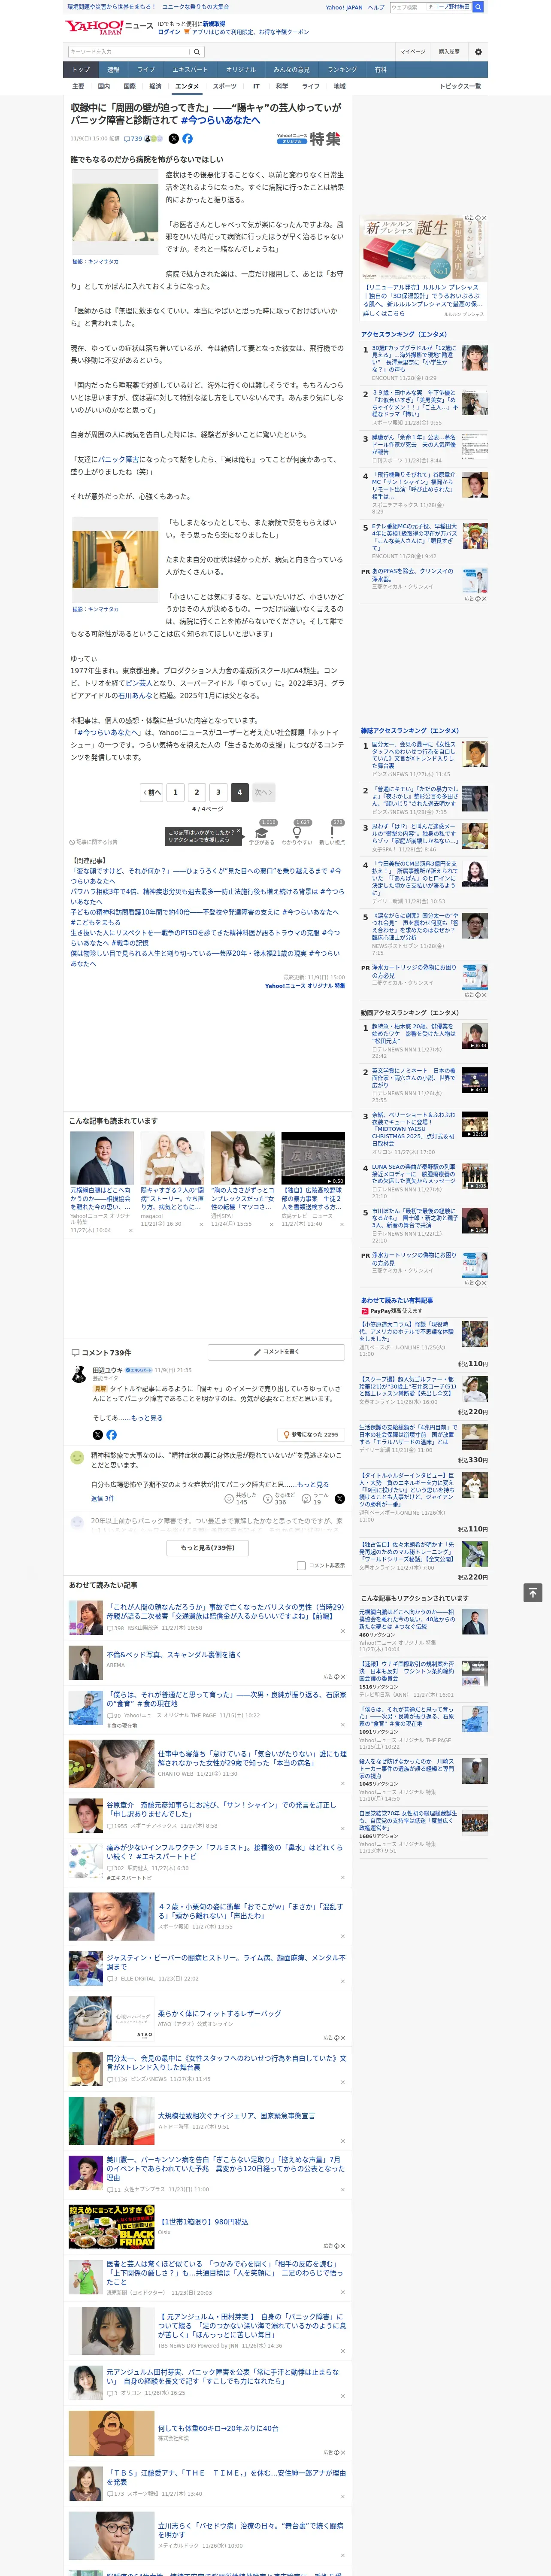551x2576 pixels.
Task: Click the scroll-to-top arrow button
Action: click(533, 1593)
